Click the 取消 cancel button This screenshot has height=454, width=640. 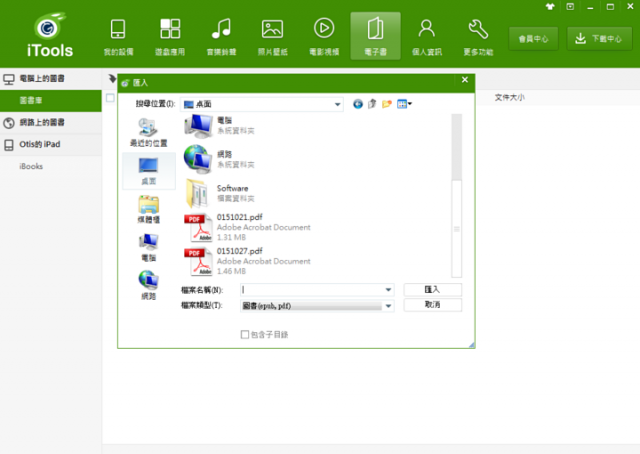[433, 305]
